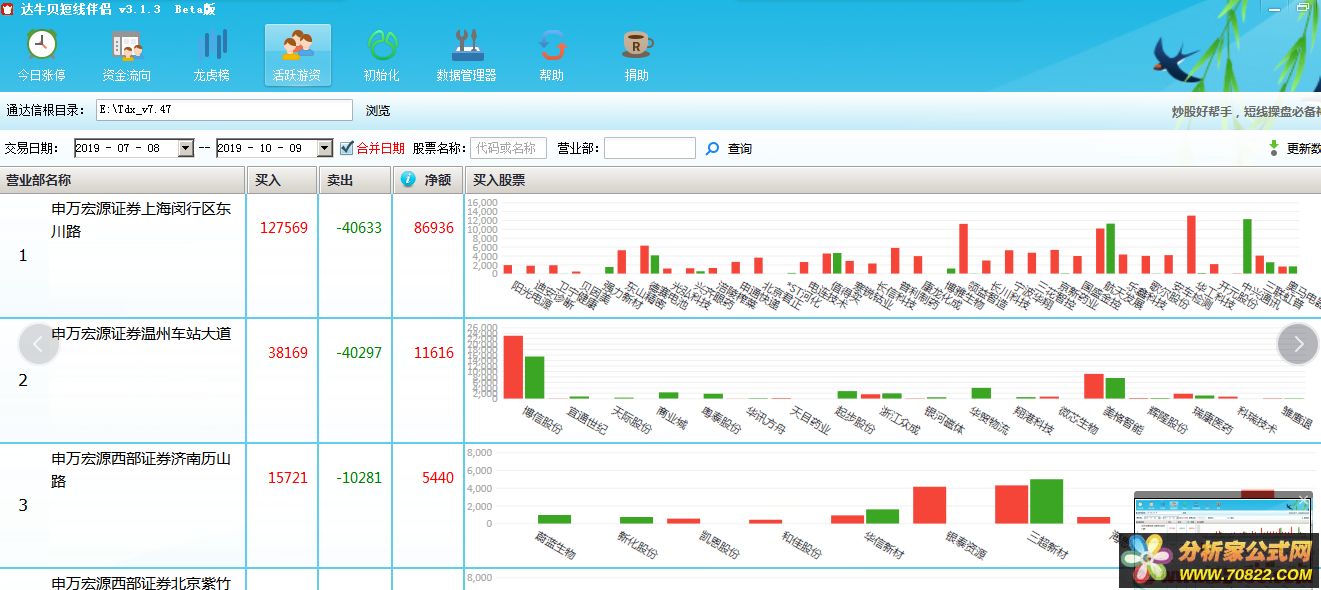The width and height of the screenshot is (1321, 590).
Task: Open the start date 2019-07-08 dropdown
Action: [185, 148]
